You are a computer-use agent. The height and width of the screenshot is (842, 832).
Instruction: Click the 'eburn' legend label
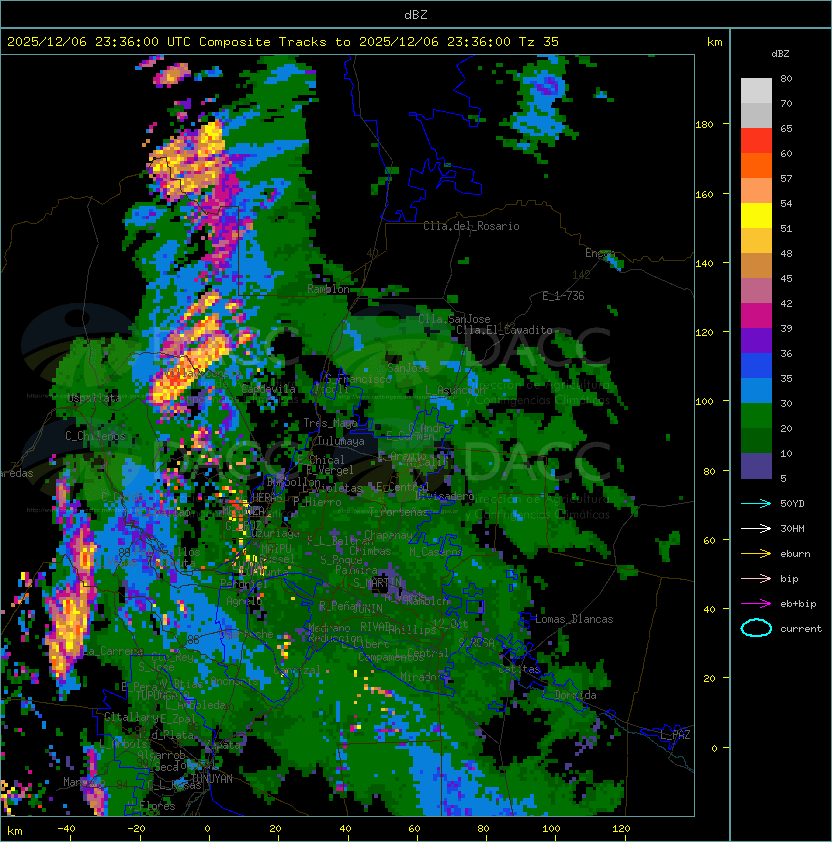[x=795, y=554]
